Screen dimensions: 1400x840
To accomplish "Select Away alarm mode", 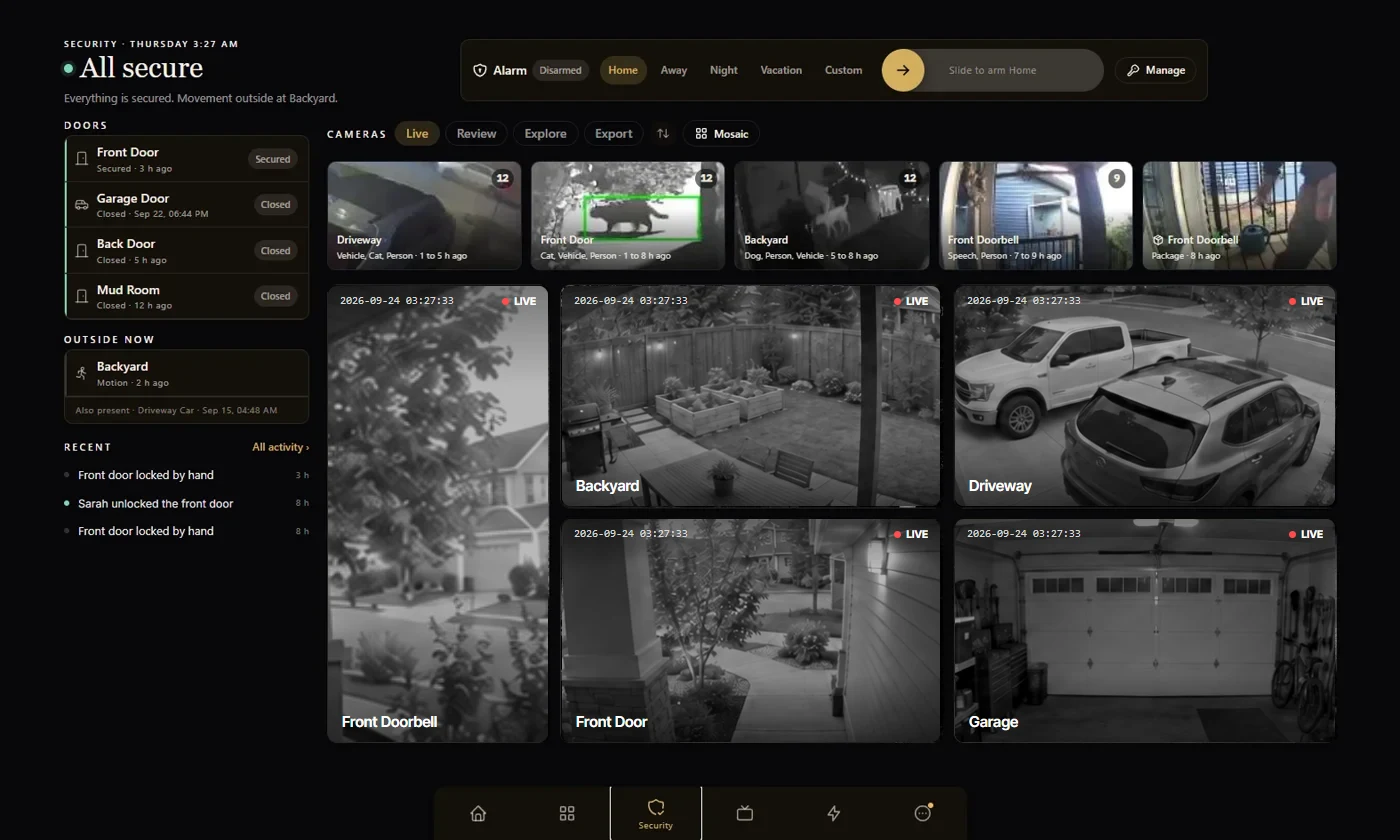I will click(x=674, y=70).
